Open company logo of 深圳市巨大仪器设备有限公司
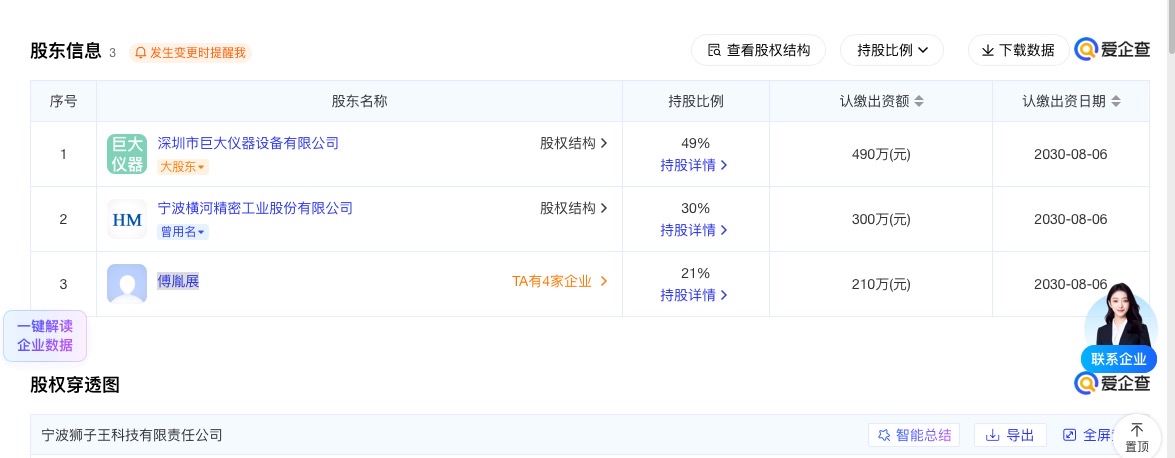The image size is (1175, 458). pyautogui.click(x=127, y=154)
